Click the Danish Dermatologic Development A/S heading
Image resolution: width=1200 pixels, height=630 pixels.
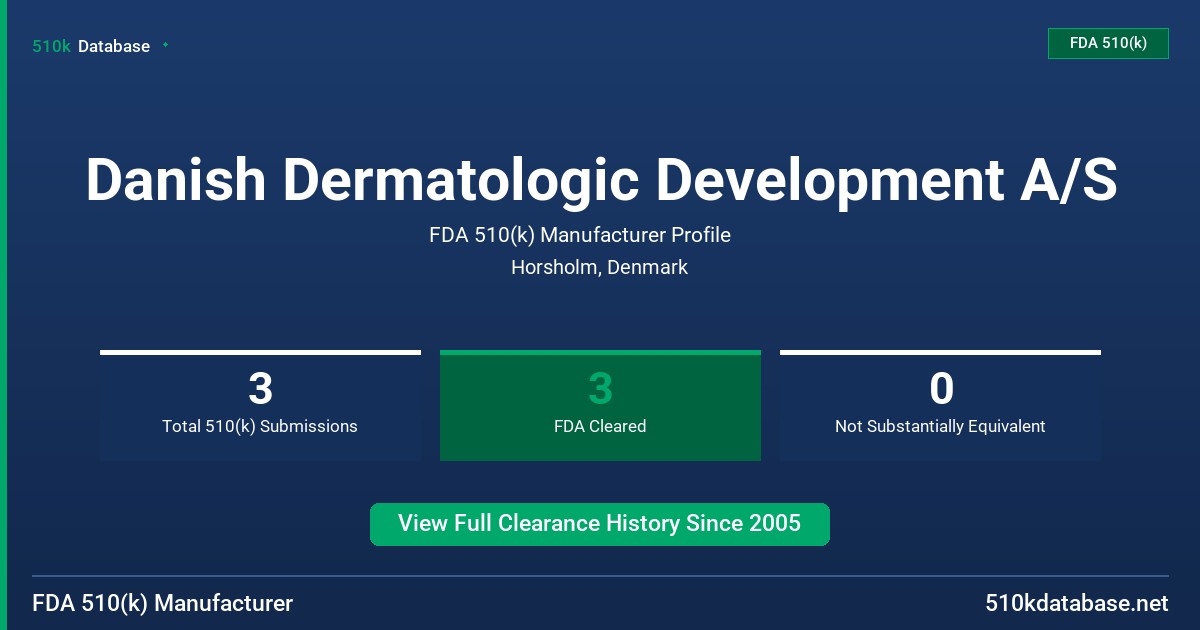[601, 181]
